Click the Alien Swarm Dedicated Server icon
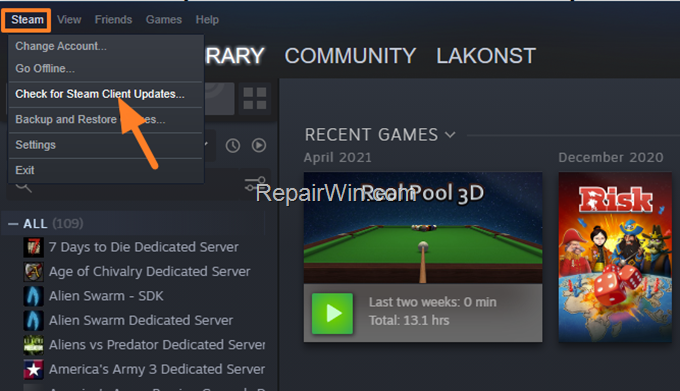680x391 pixels. (33, 320)
